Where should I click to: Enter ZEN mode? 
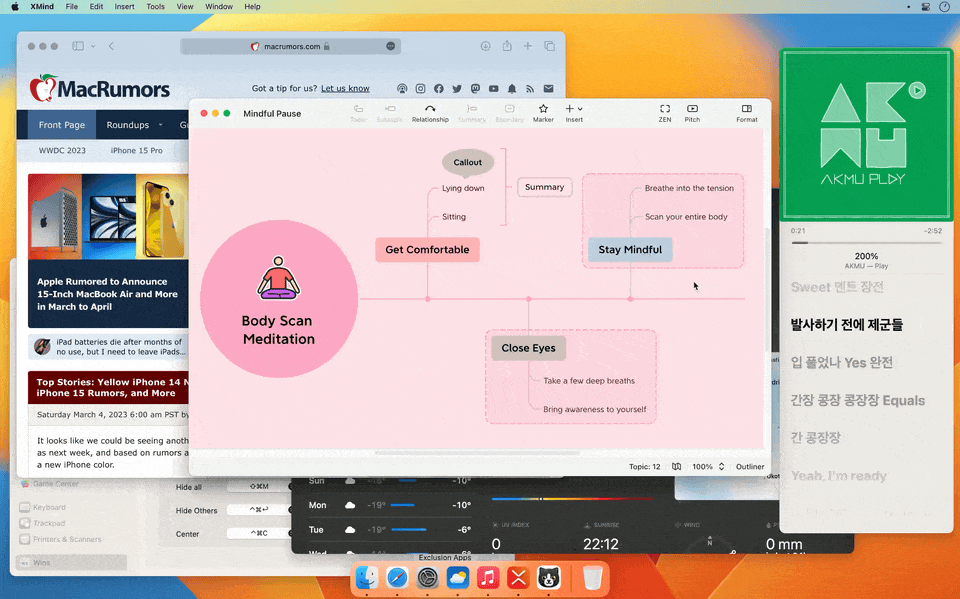point(664,112)
